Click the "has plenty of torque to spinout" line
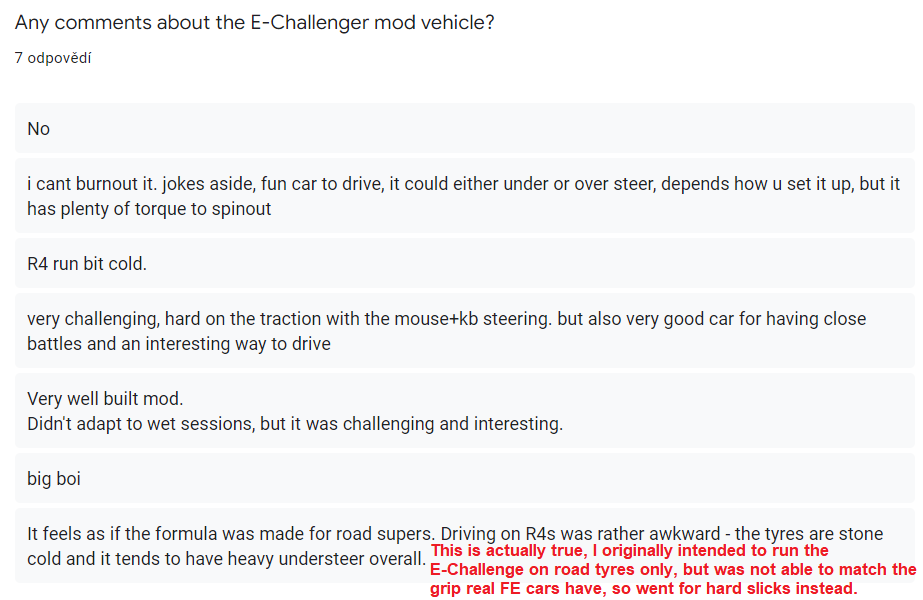Viewport: 923px width, 600px height. tap(149, 209)
